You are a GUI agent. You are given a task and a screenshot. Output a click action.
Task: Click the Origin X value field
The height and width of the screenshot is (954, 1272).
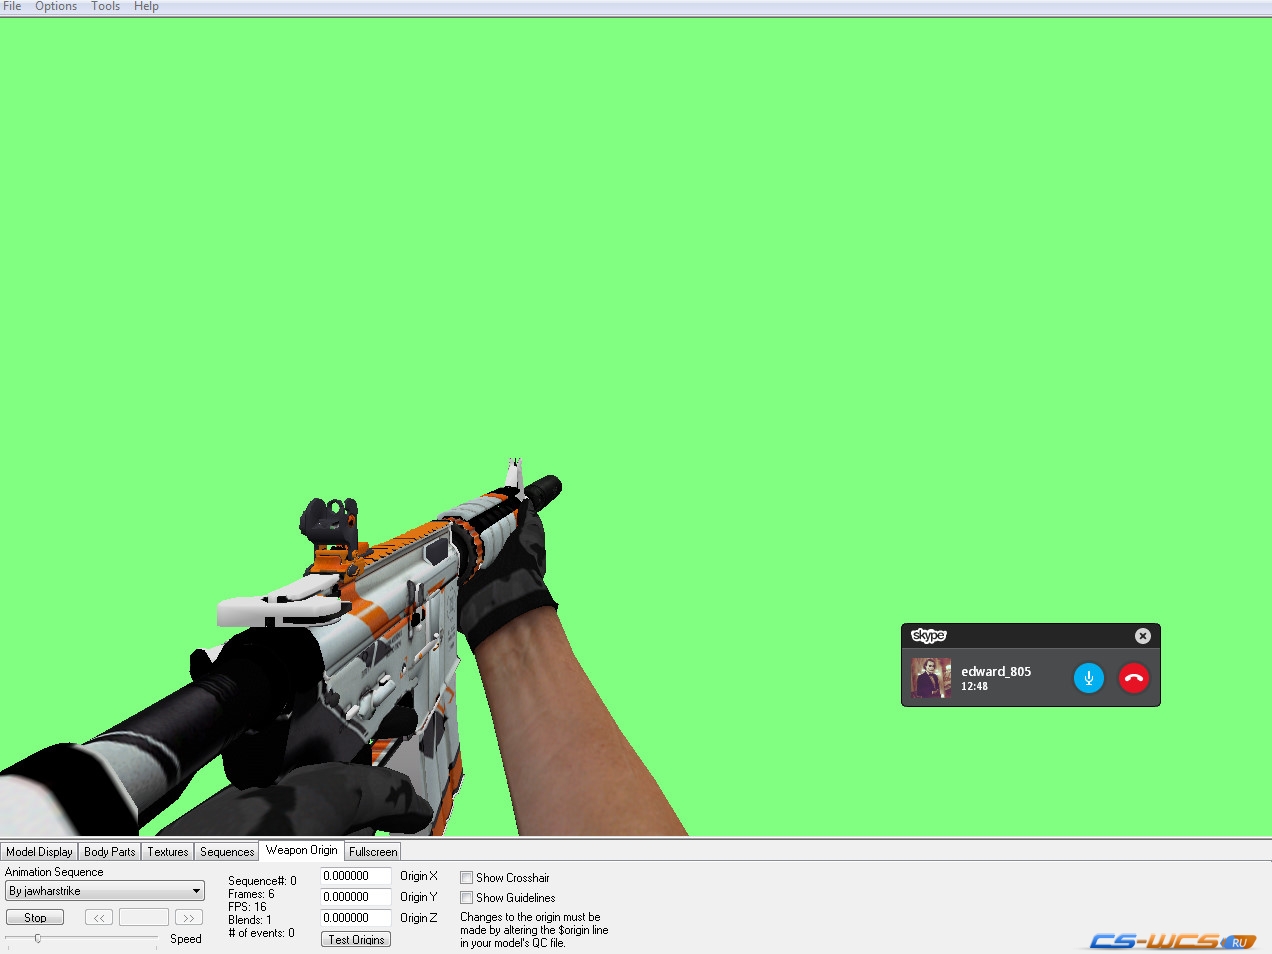coord(356,876)
